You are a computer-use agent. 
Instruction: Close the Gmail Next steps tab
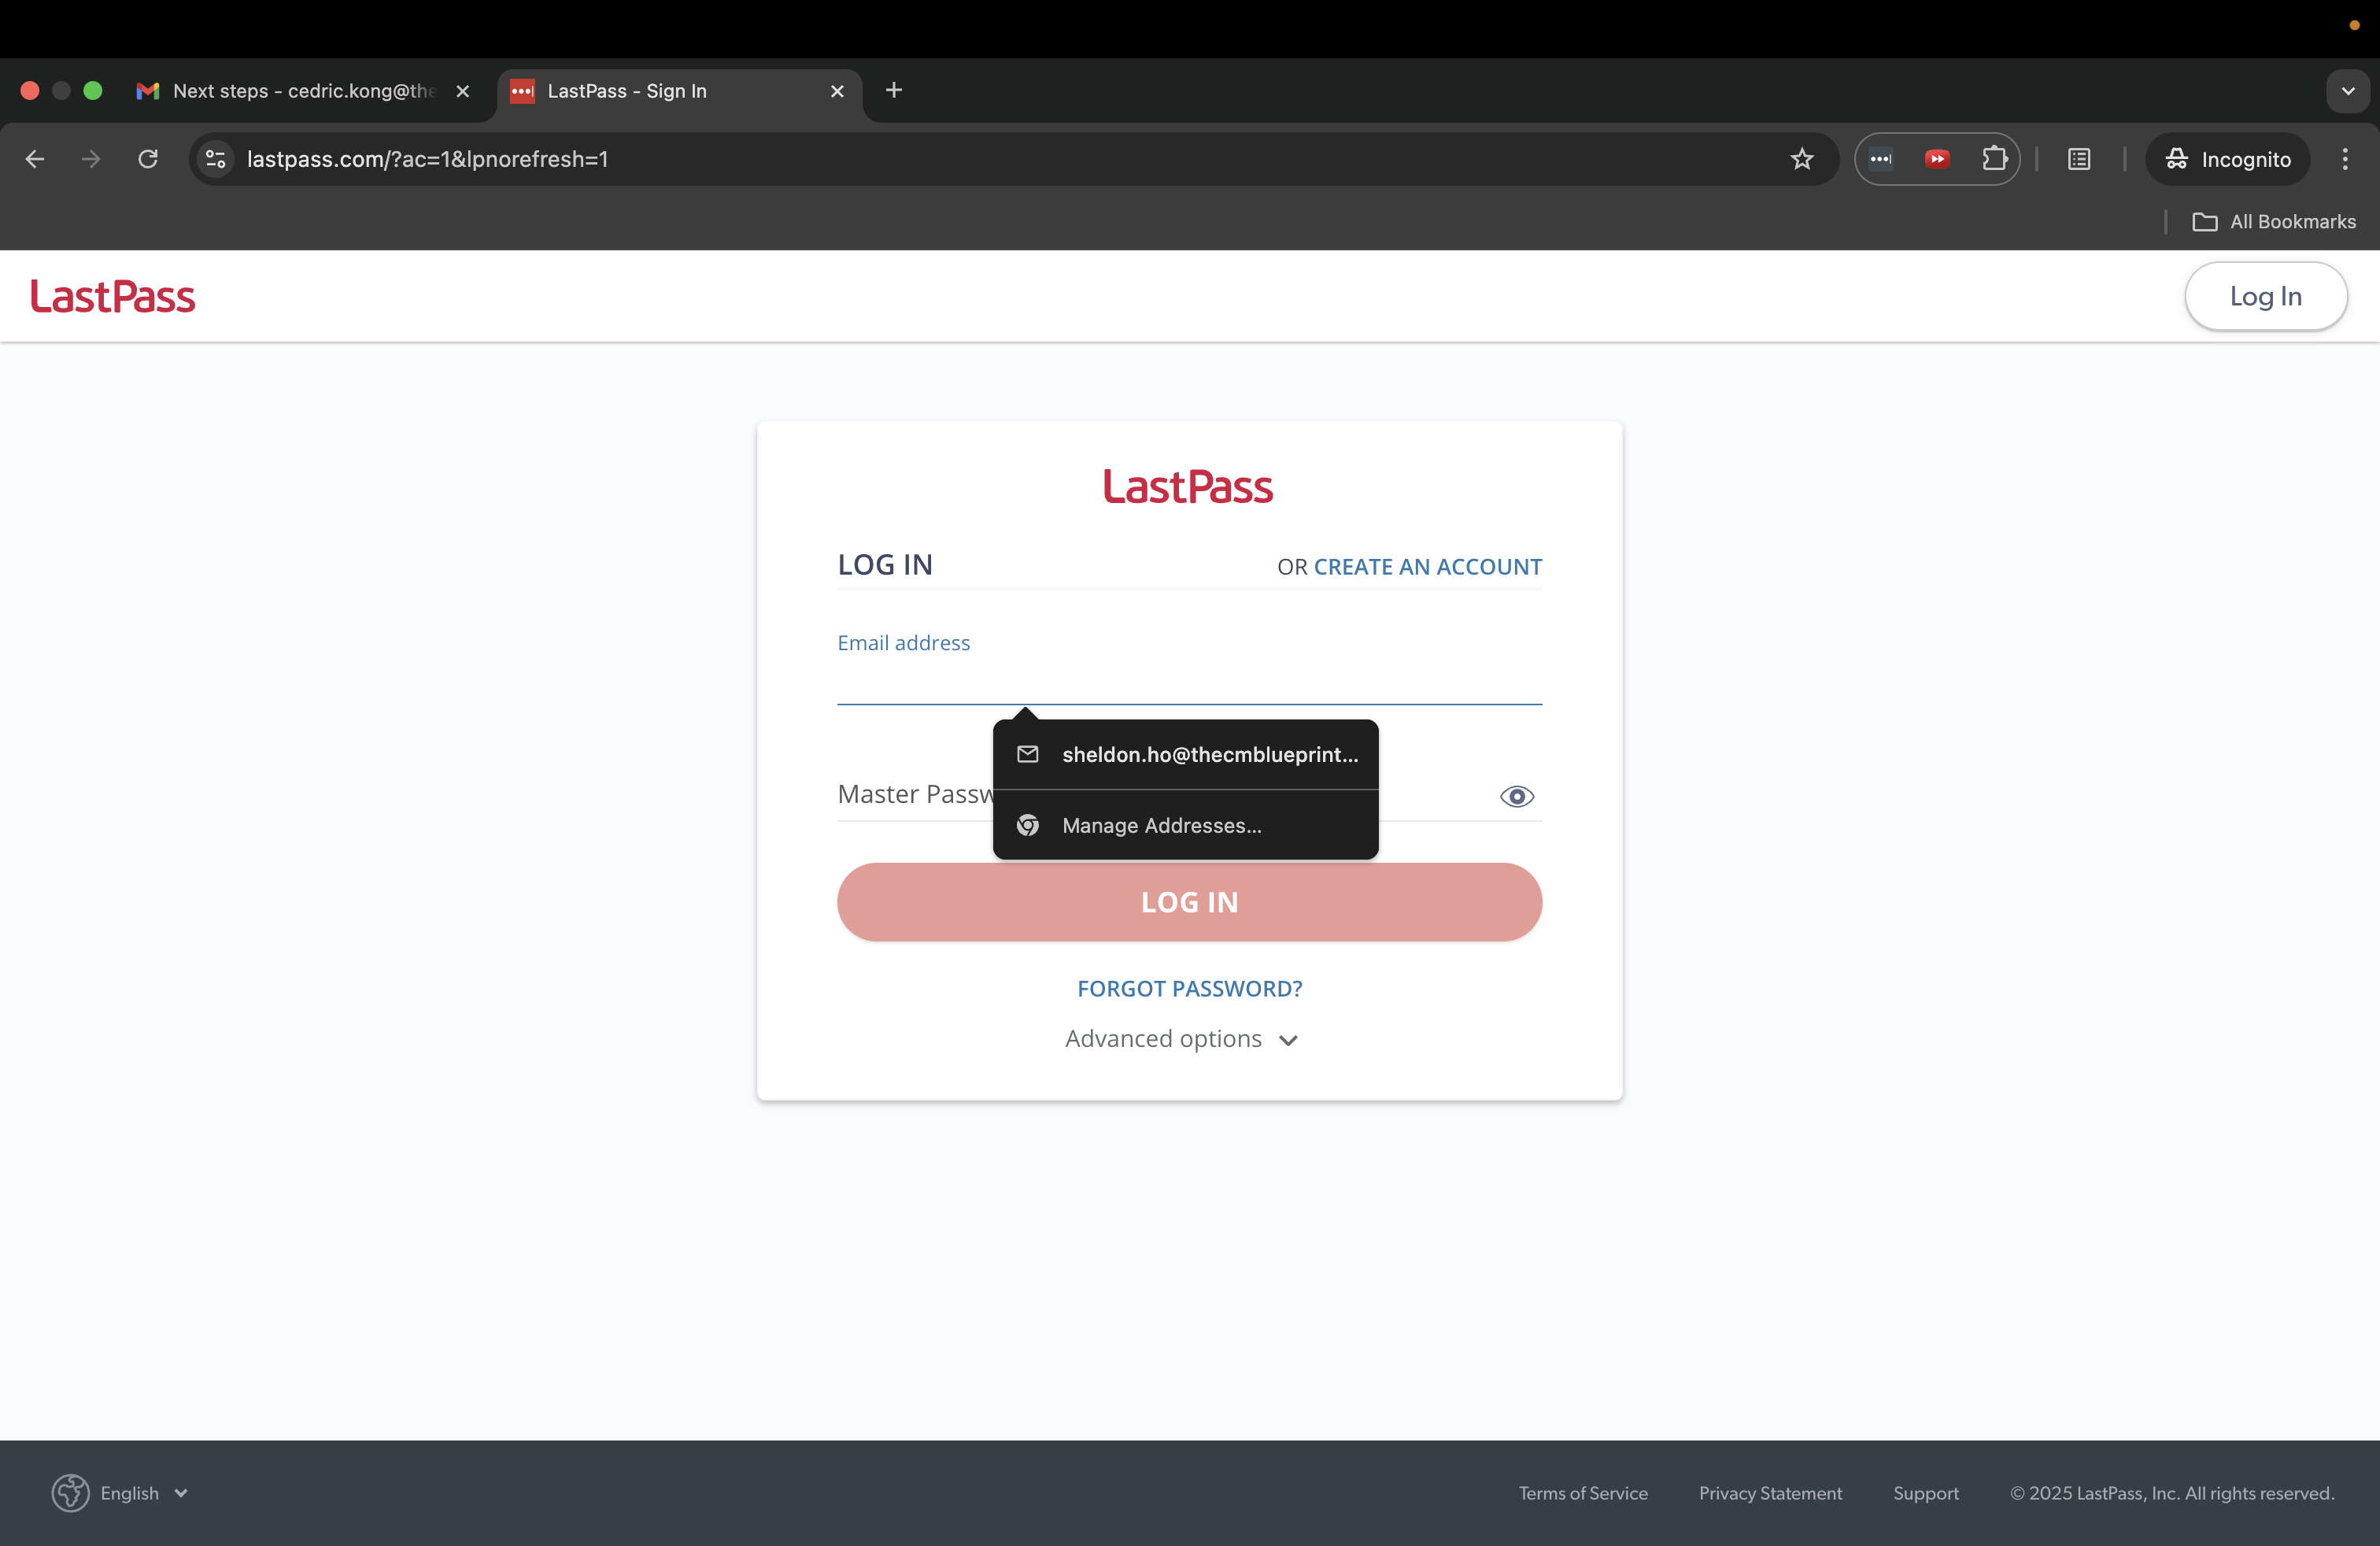coord(463,91)
